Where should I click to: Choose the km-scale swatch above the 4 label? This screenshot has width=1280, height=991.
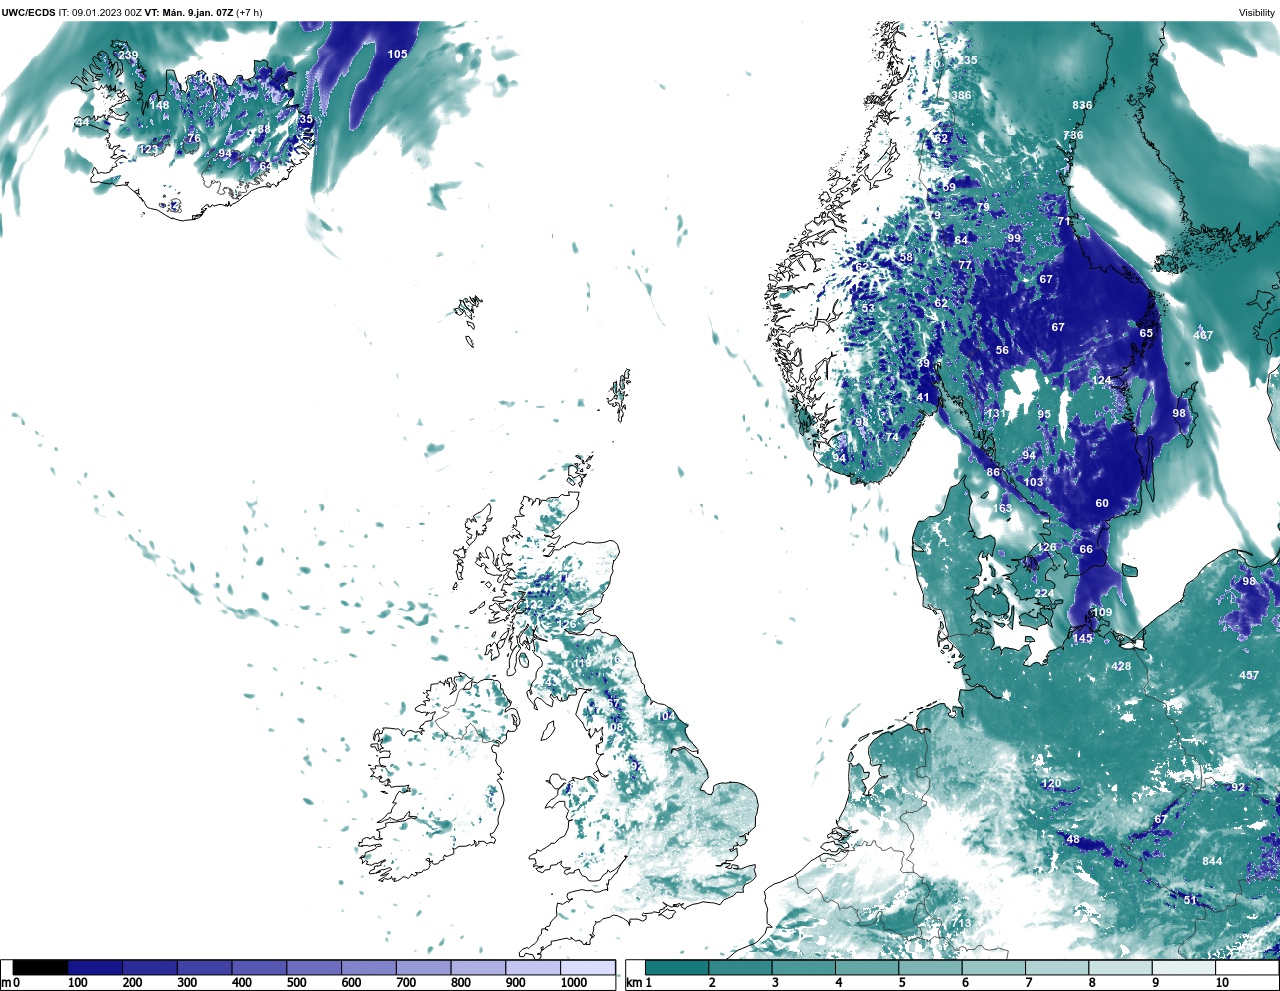tap(867, 967)
